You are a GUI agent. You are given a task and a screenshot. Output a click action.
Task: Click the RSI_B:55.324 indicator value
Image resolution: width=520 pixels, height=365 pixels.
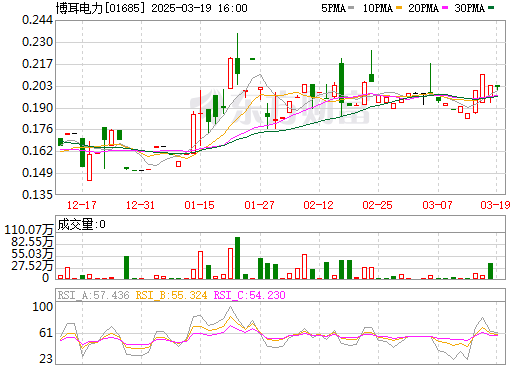click(171, 295)
